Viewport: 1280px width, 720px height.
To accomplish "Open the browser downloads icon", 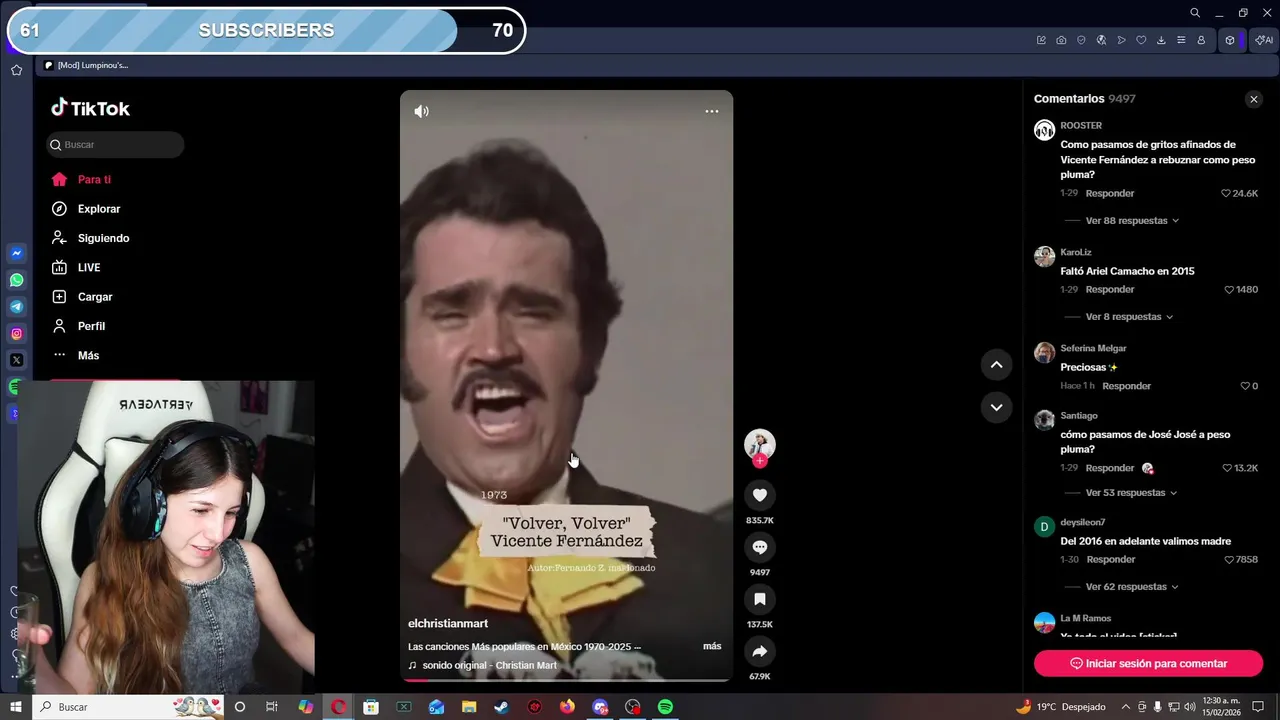I will (x=1161, y=40).
